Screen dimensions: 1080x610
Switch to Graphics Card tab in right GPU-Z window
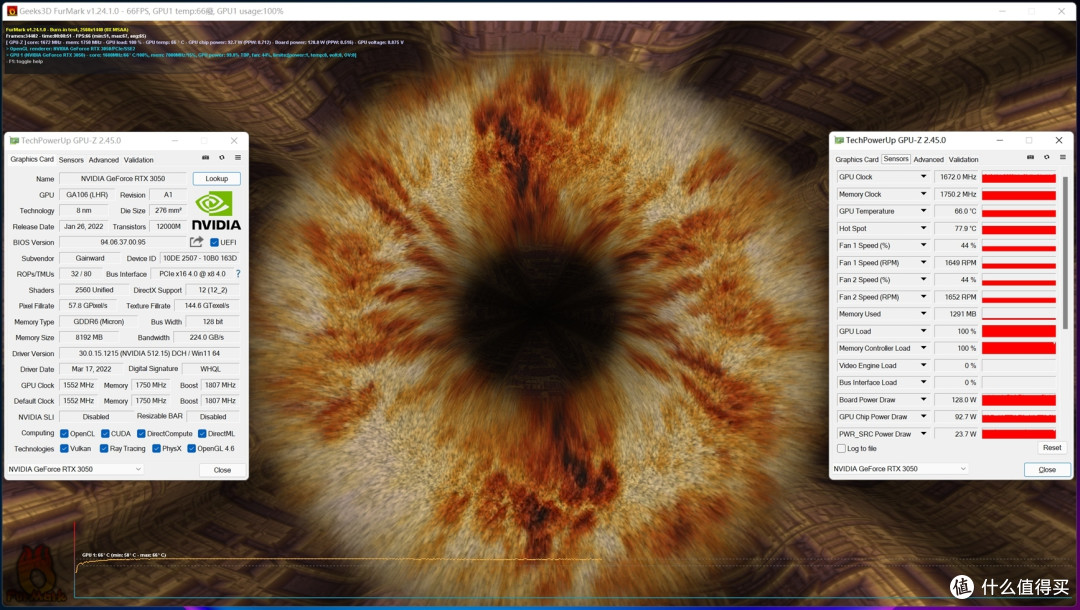tap(857, 160)
